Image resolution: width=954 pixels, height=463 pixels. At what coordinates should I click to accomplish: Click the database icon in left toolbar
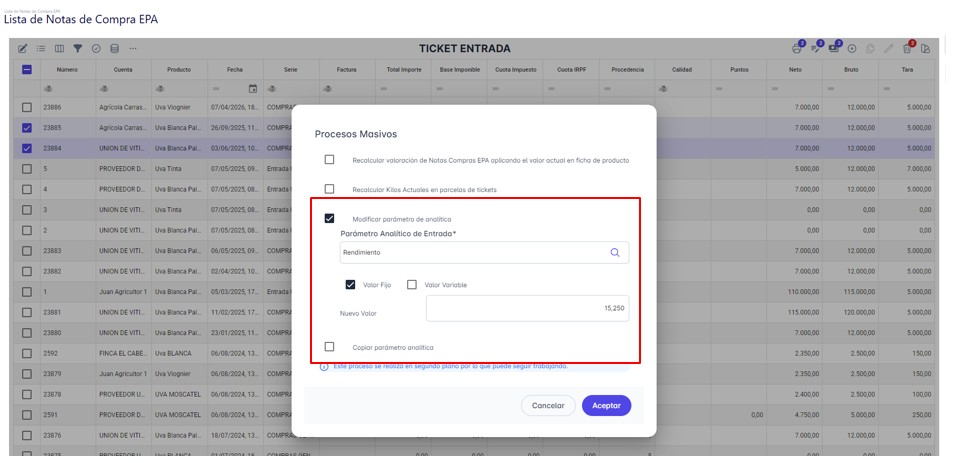coord(114,48)
